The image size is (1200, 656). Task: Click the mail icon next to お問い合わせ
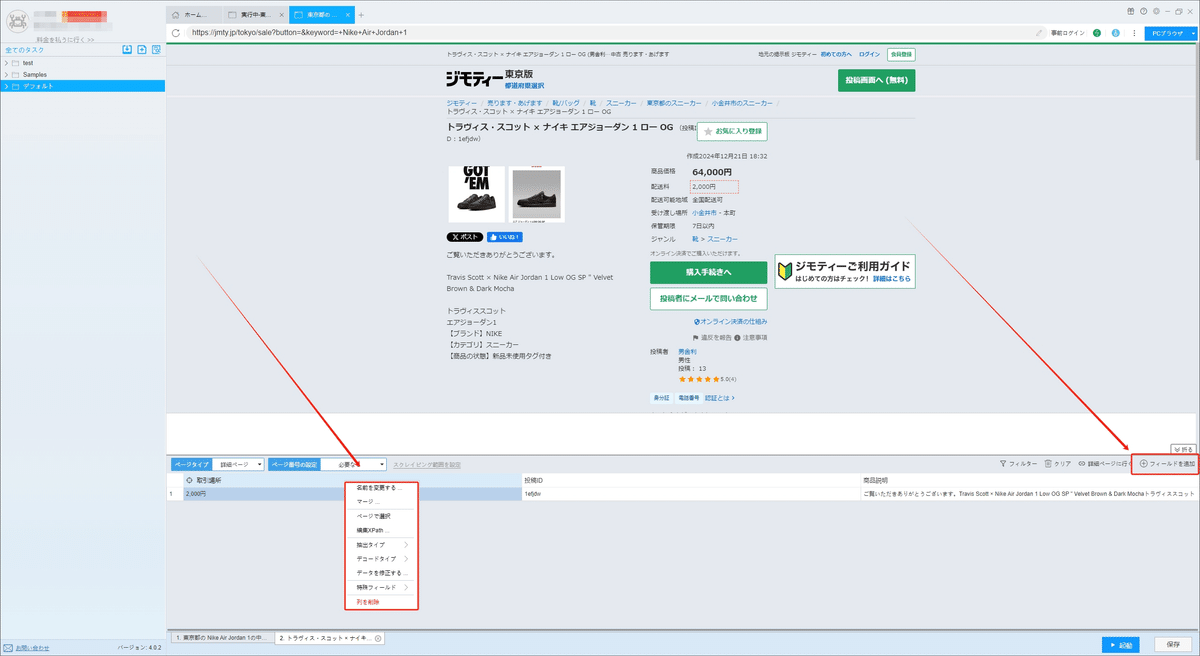tap(8, 648)
